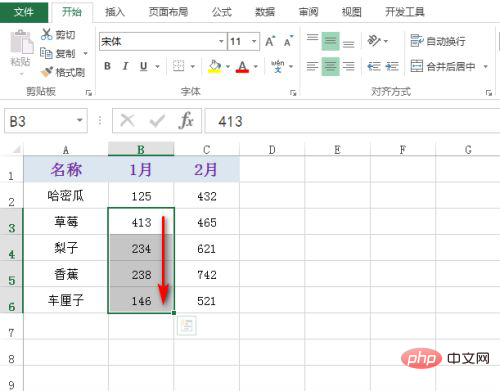
Task: Switch to the 开发工具 Developer tab
Action: (405, 12)
